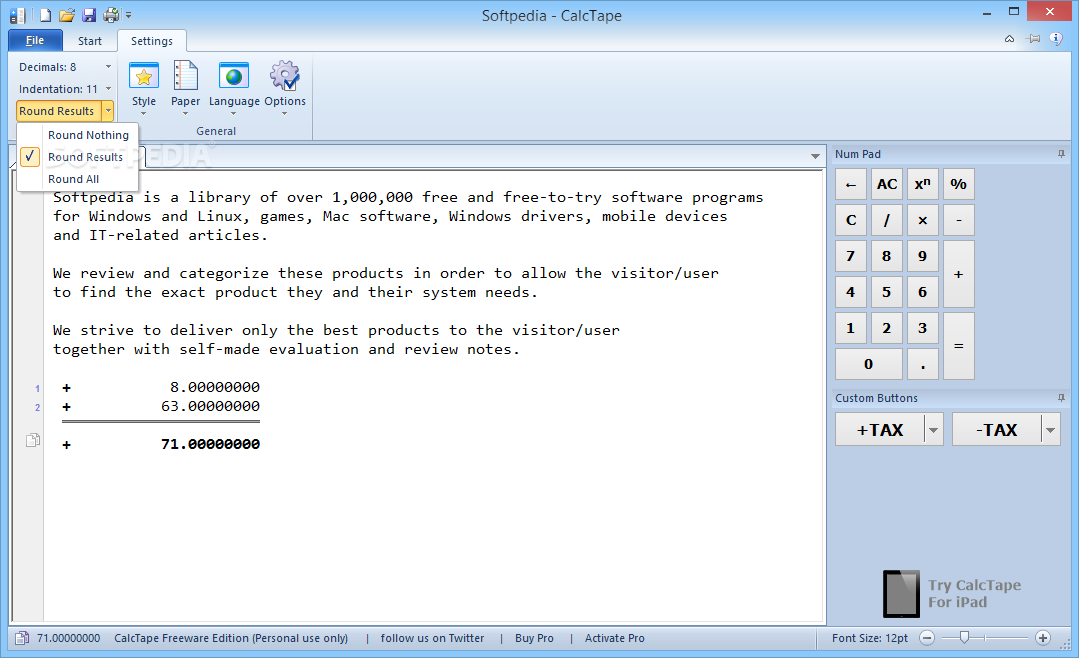Click the Round Results split button label

click(x=59, y=111)
